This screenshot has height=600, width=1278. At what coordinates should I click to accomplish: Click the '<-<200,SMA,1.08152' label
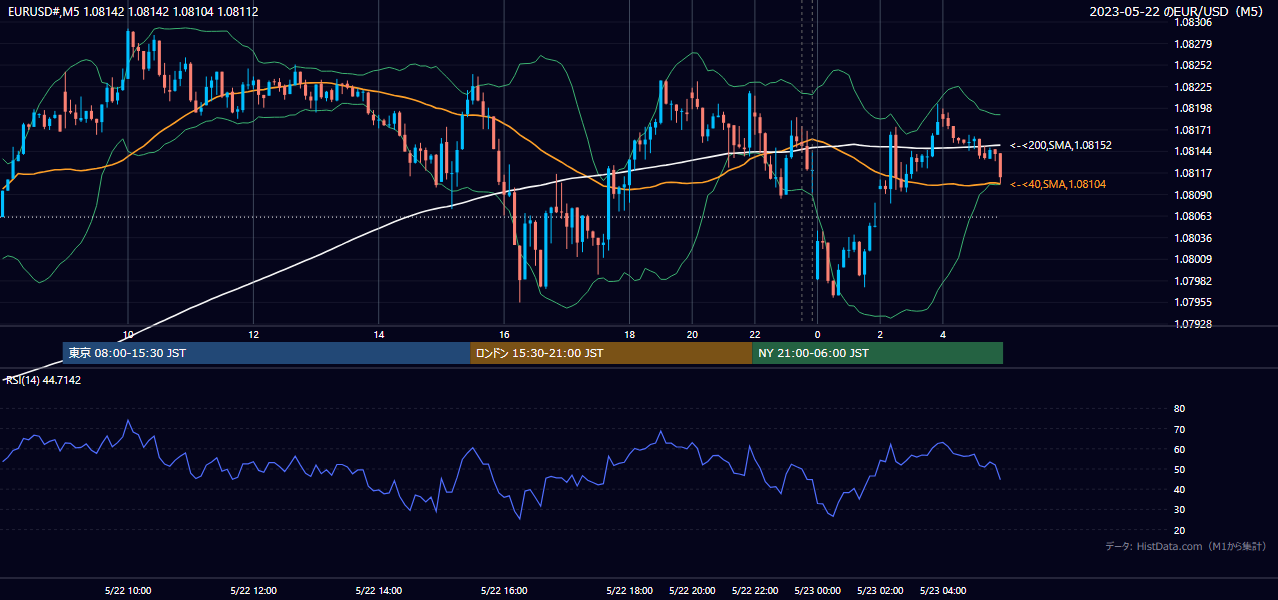point(1061,145)
